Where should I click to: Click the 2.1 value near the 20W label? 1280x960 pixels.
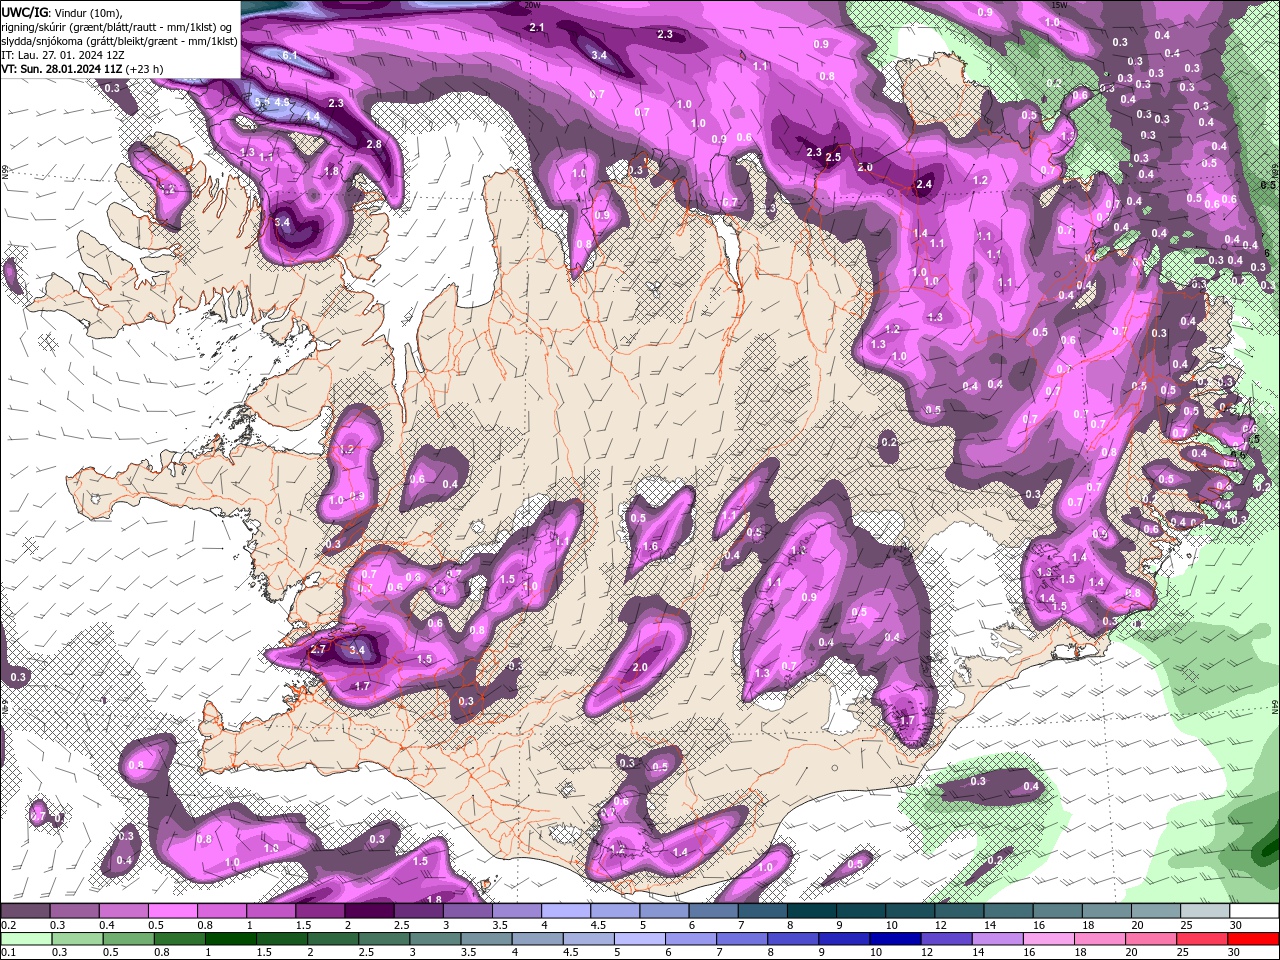click(537, 27)
